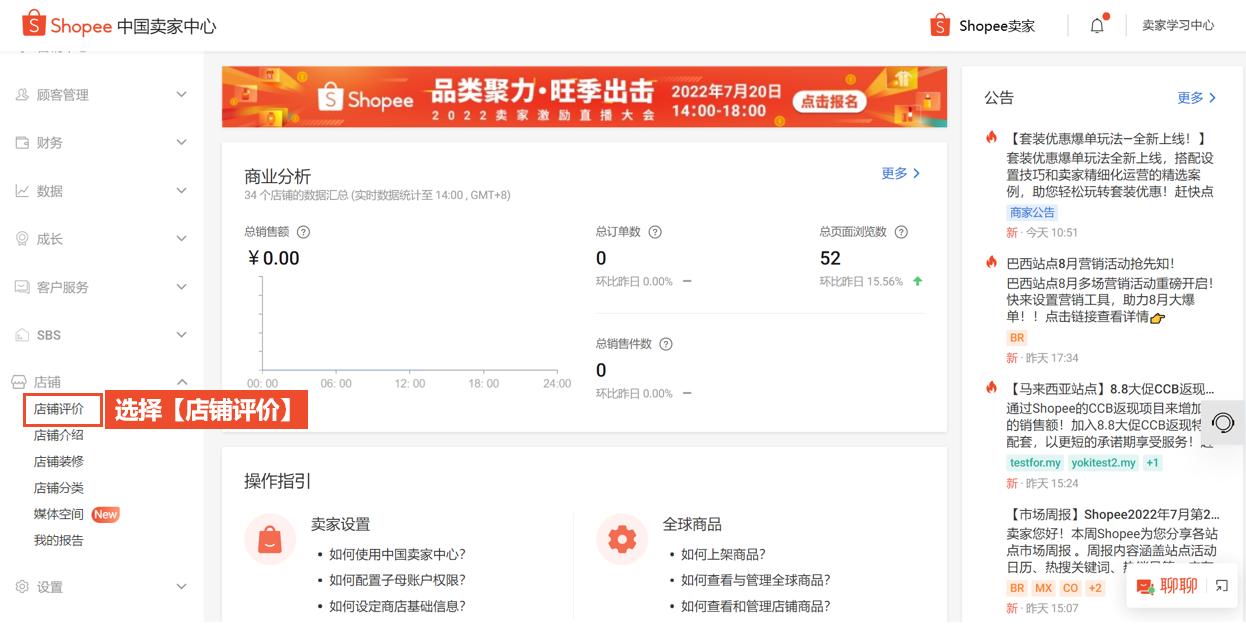Click the 卖家设置 shopping bag icon
1246x626 pixels.
(270, 539)
